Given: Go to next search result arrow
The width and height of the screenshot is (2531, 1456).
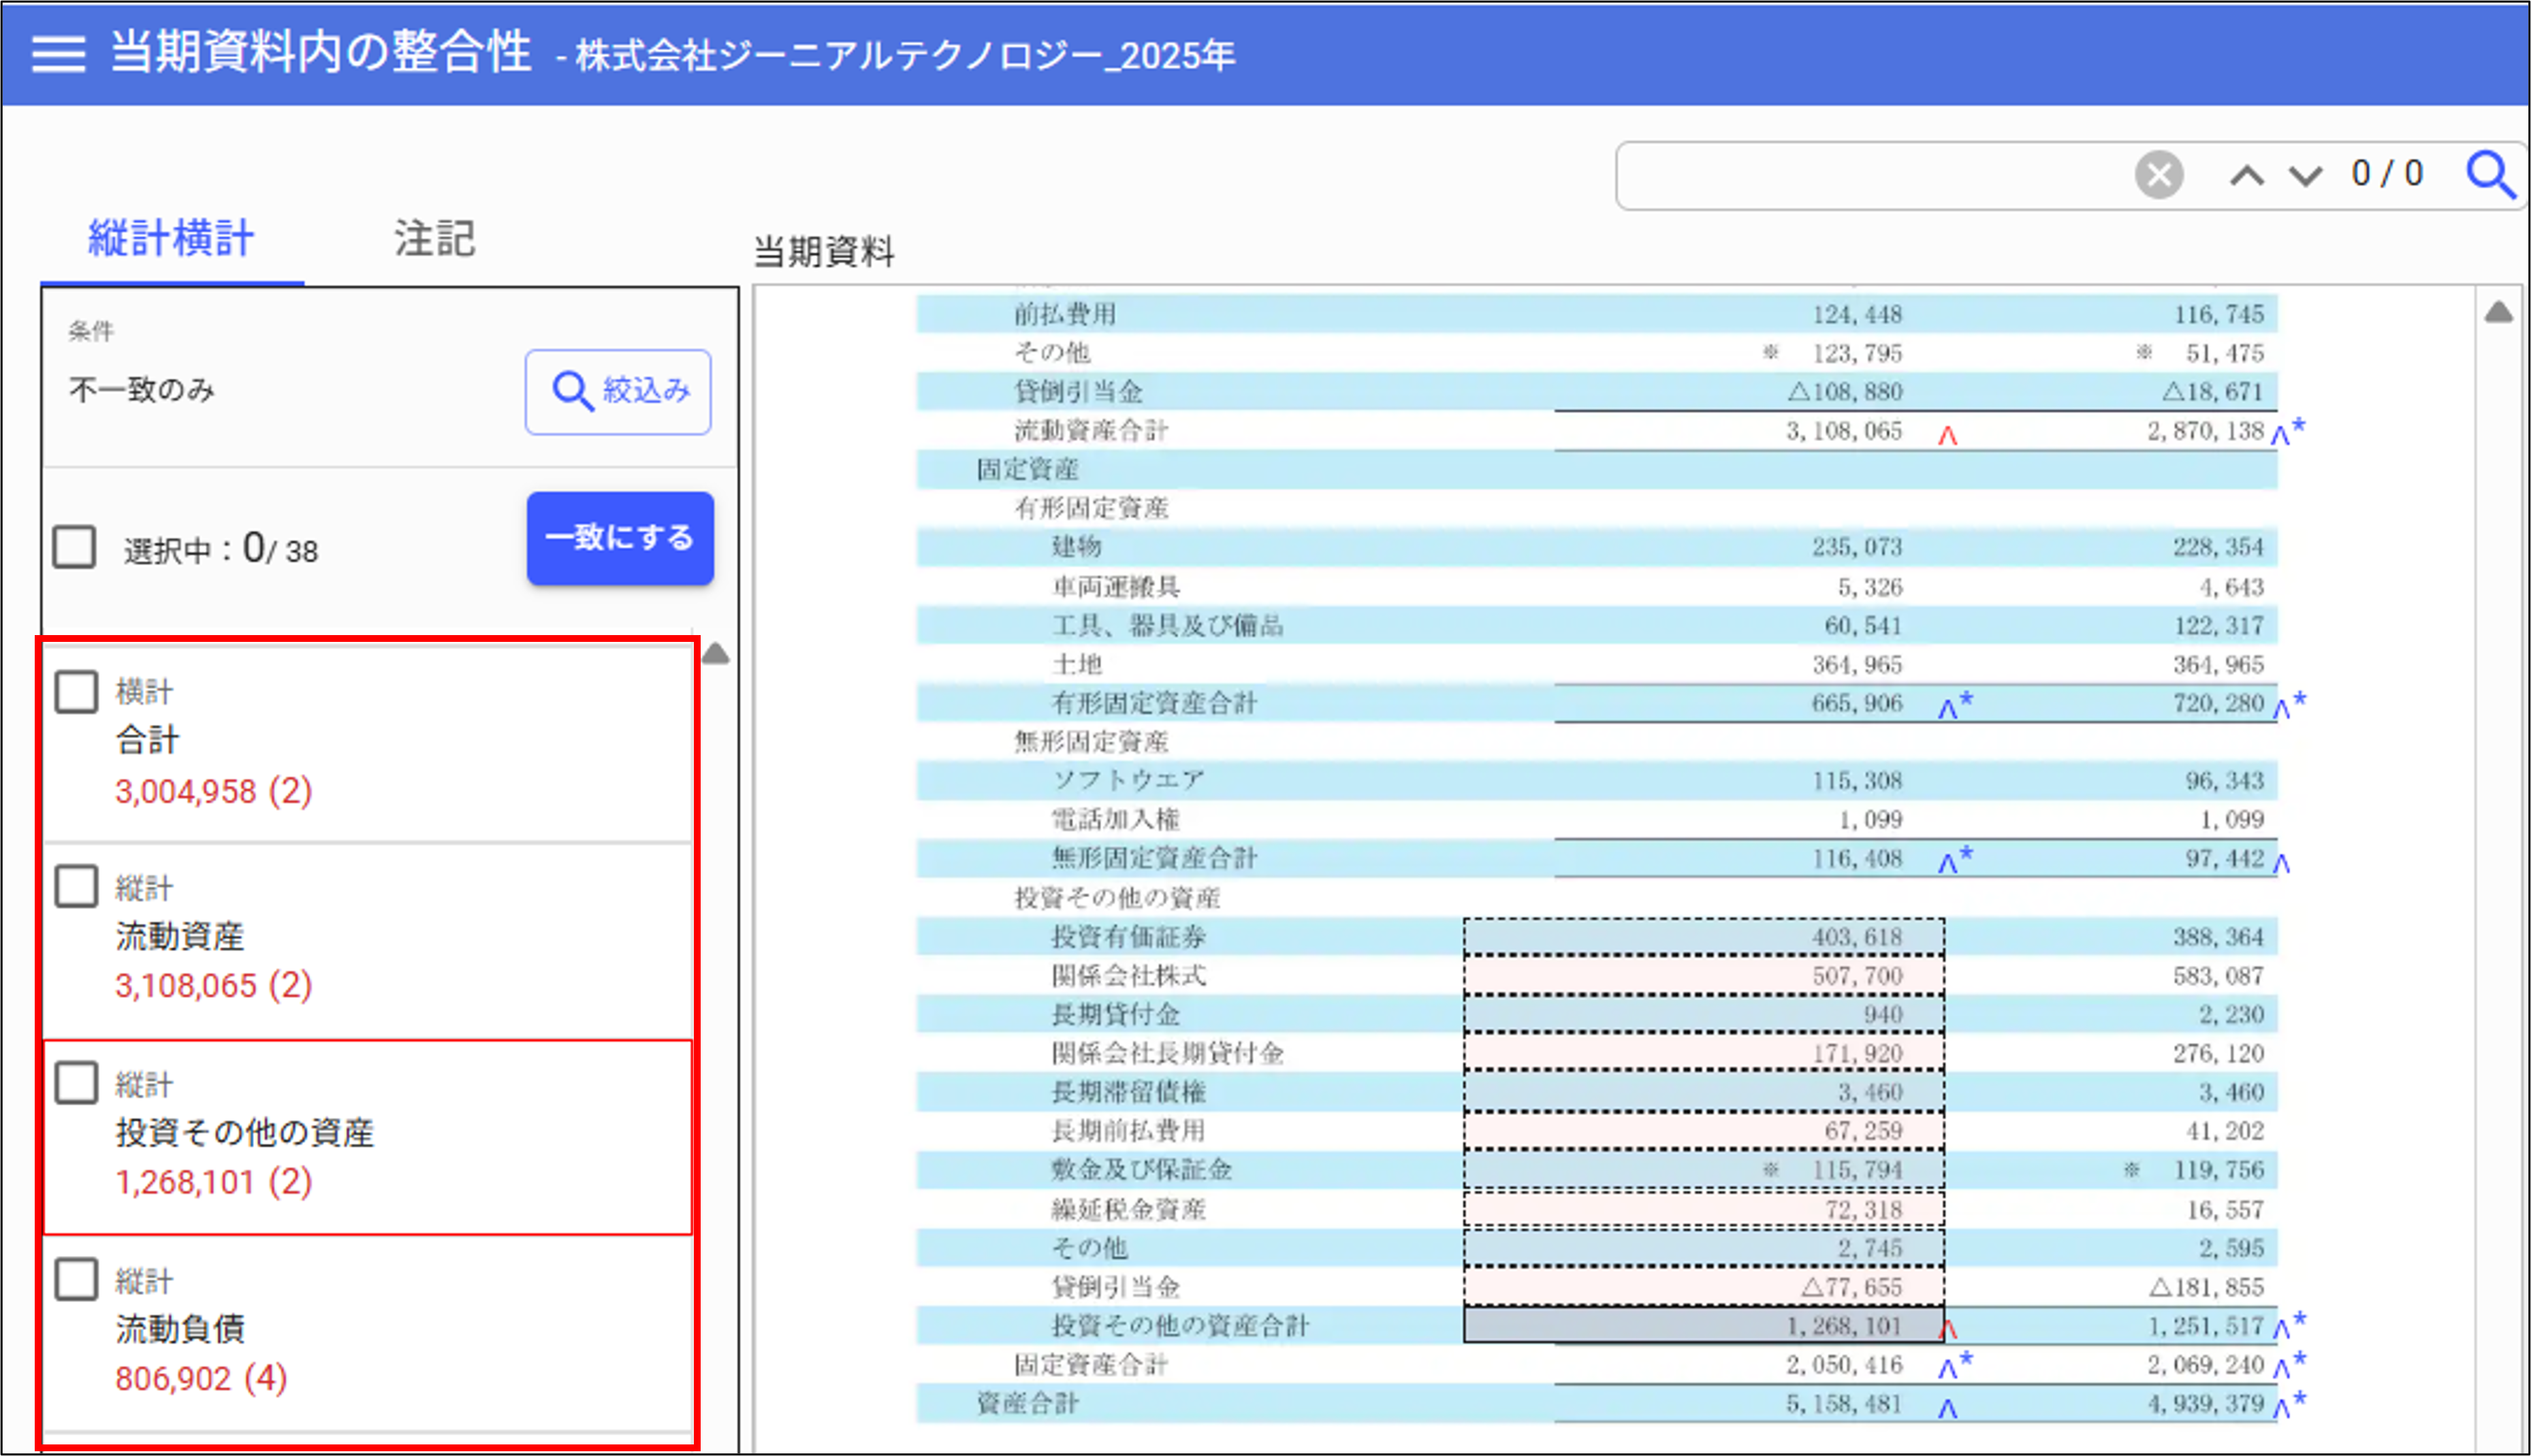Looking at the screenshot, I should click(2305, 176).
